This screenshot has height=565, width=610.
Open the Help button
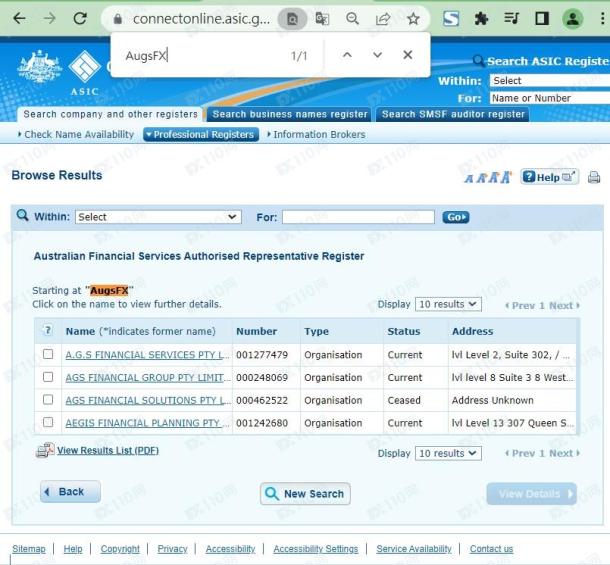[549, 177]
